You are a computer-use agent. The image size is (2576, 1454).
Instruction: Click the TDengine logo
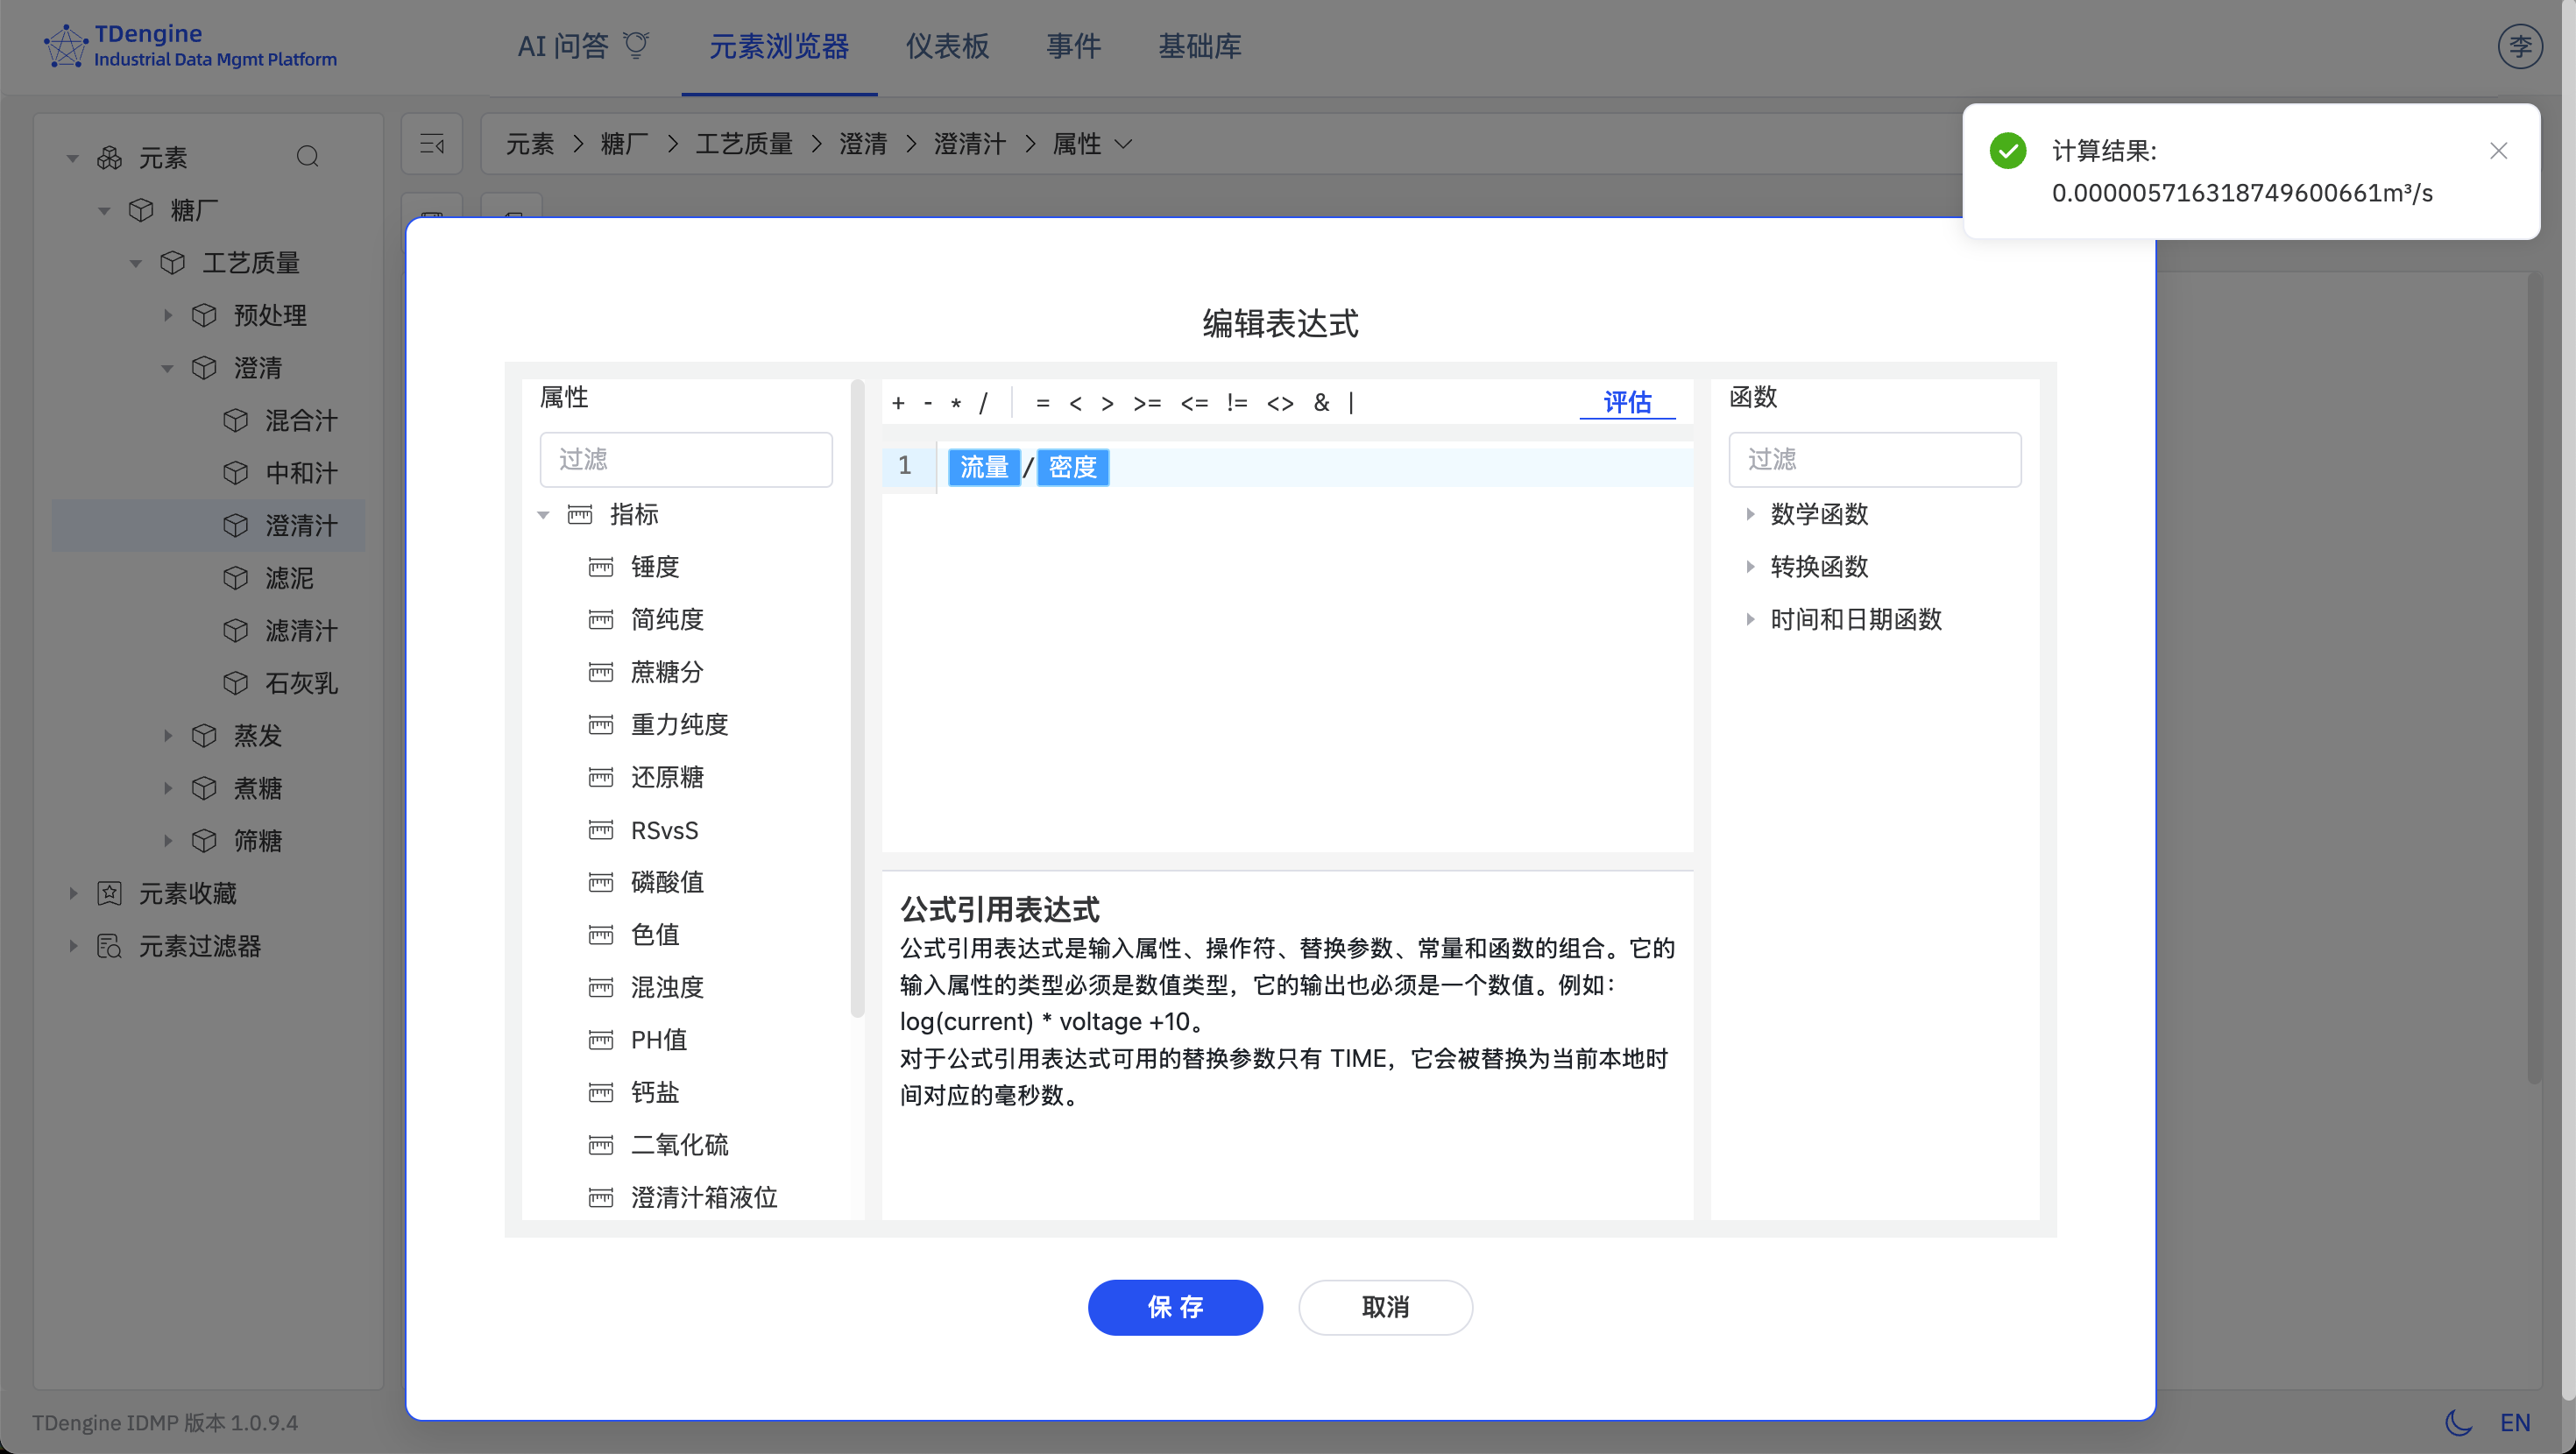click(66, 45)
